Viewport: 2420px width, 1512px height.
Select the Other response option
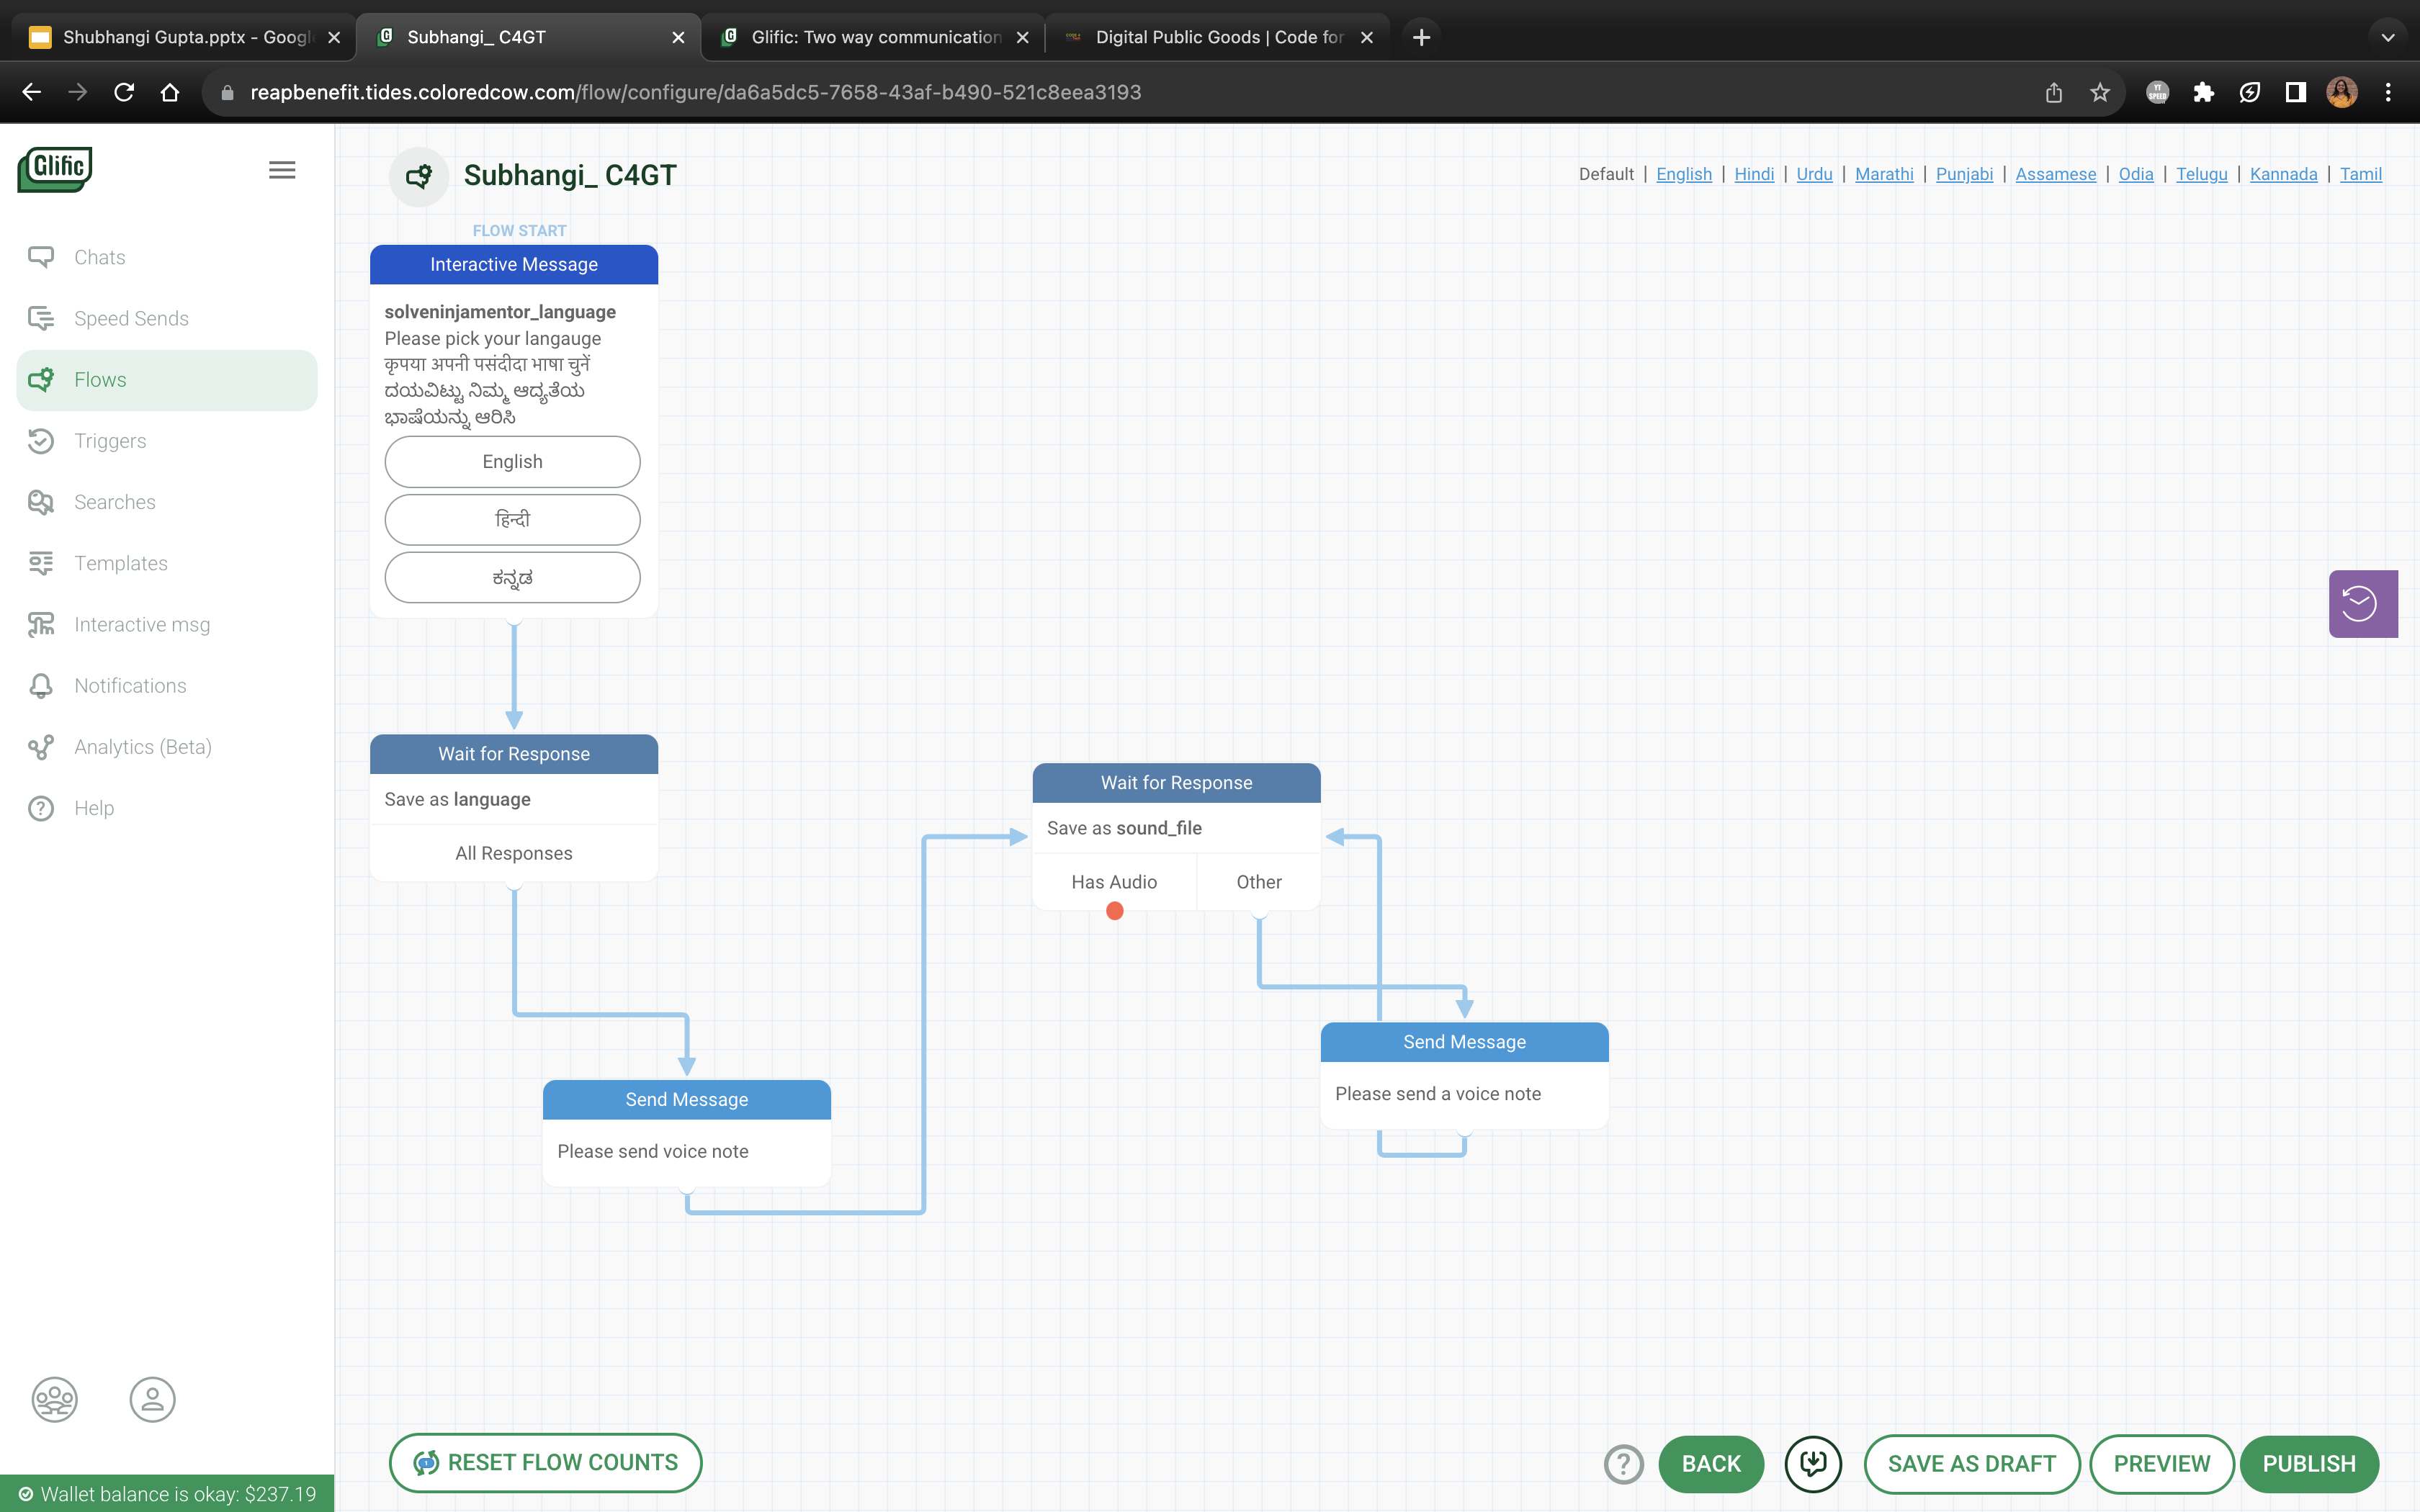[x=1258, y=881]
